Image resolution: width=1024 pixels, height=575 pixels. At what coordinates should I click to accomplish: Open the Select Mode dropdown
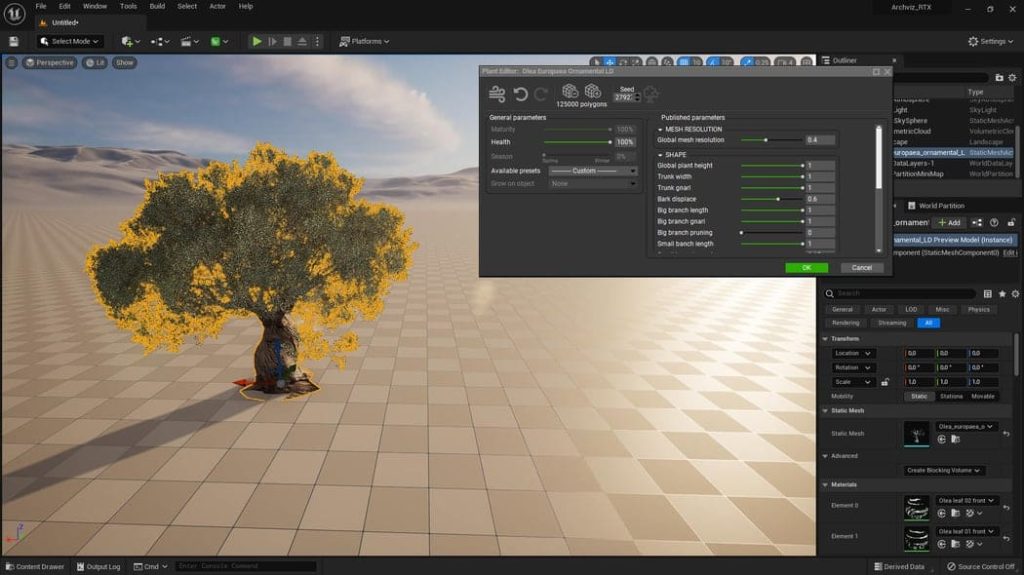(x=72, y=41)
